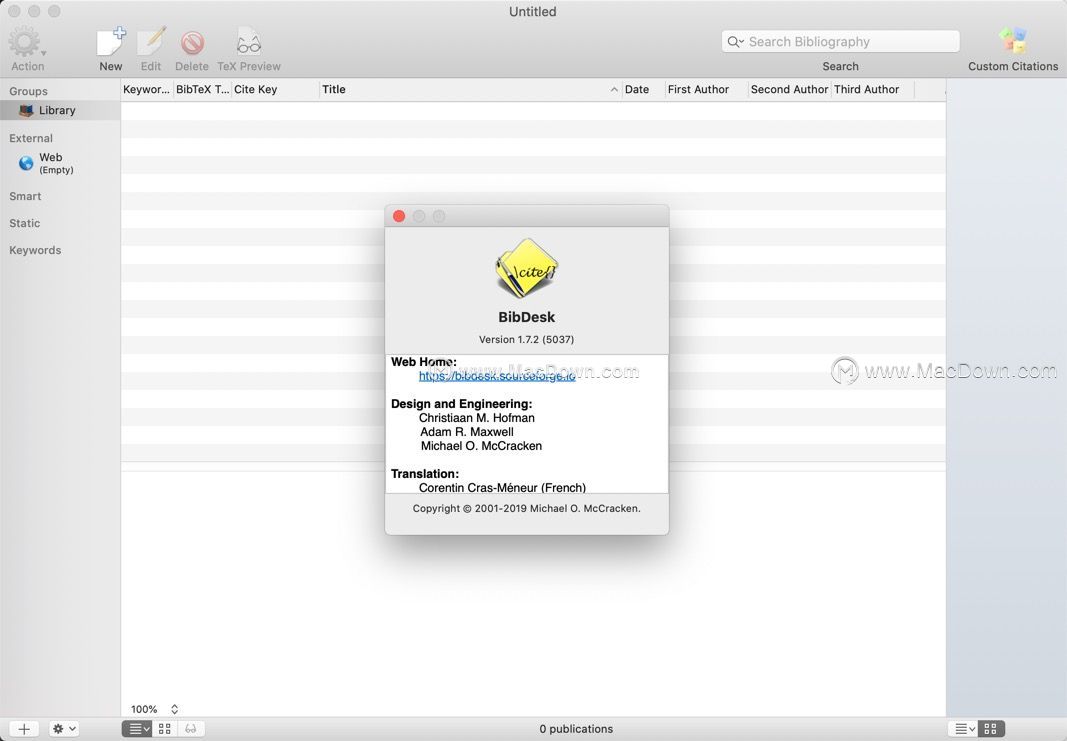
Task: Click the External group heading
Action: tap(31, 138)
